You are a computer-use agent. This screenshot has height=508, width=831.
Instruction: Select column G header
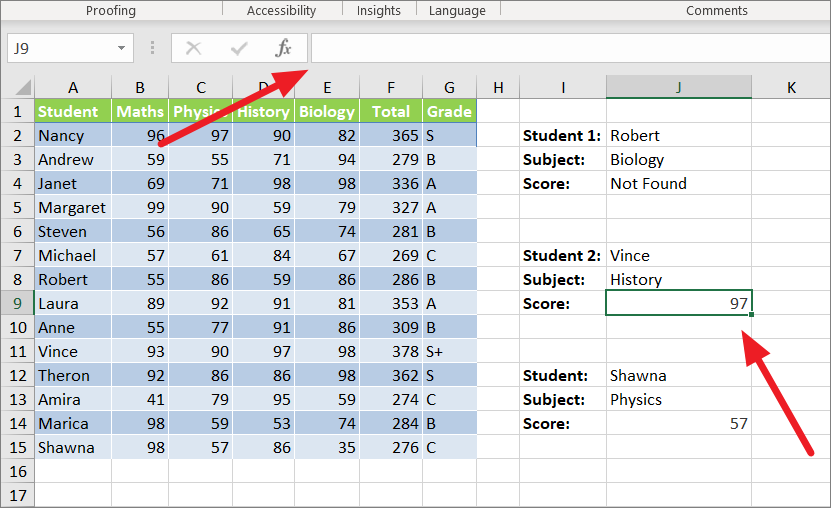click(449, 87)
